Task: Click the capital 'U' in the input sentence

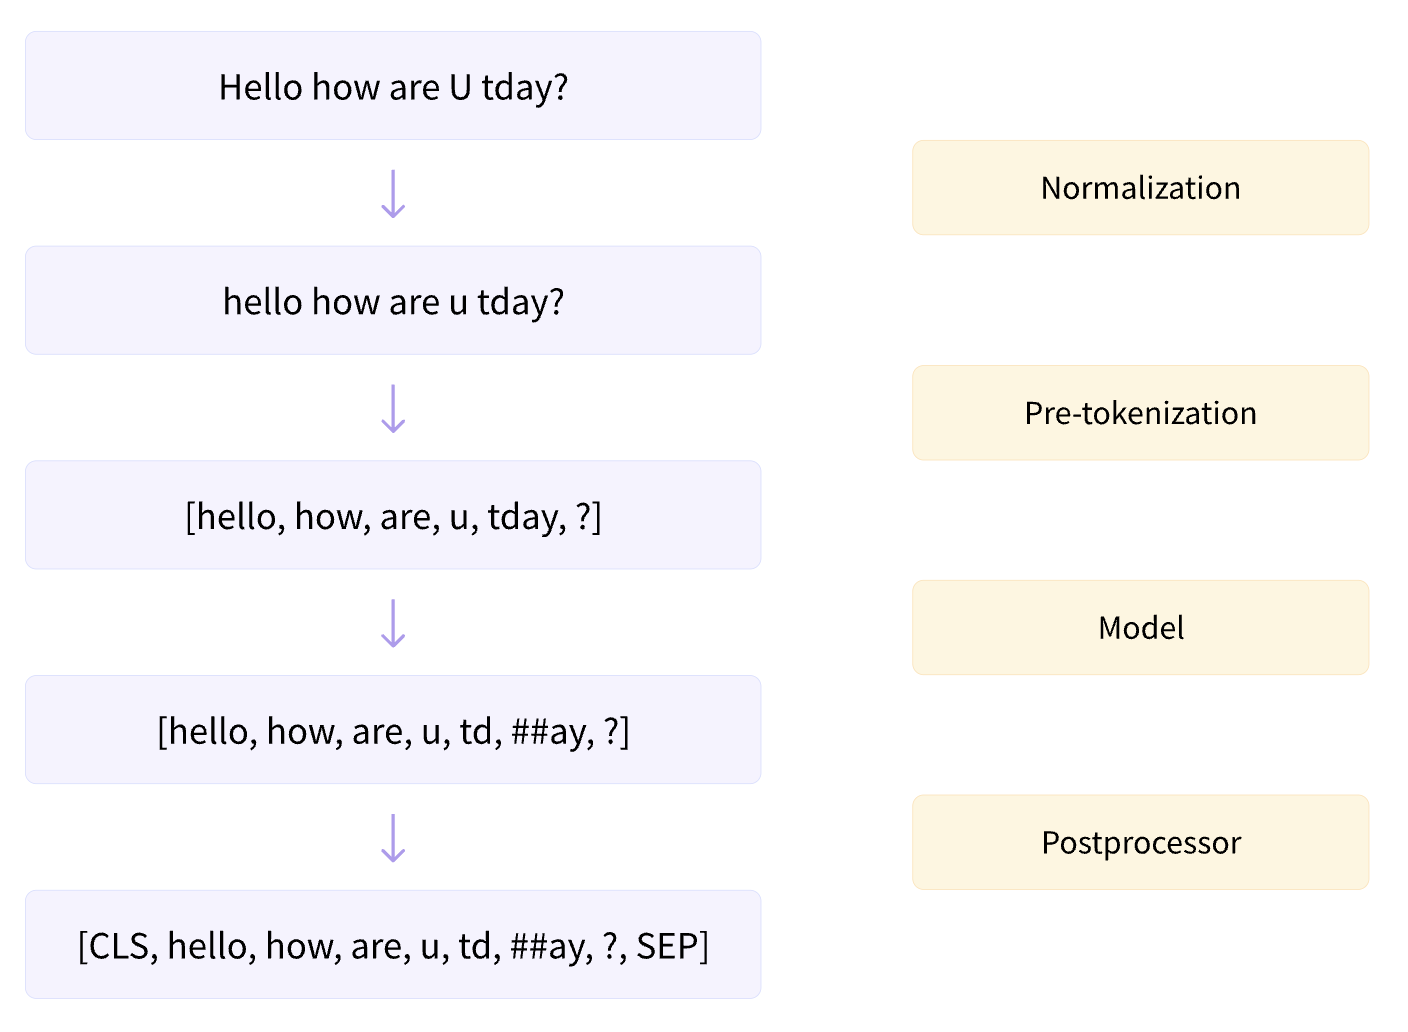Action: point(460,88)
